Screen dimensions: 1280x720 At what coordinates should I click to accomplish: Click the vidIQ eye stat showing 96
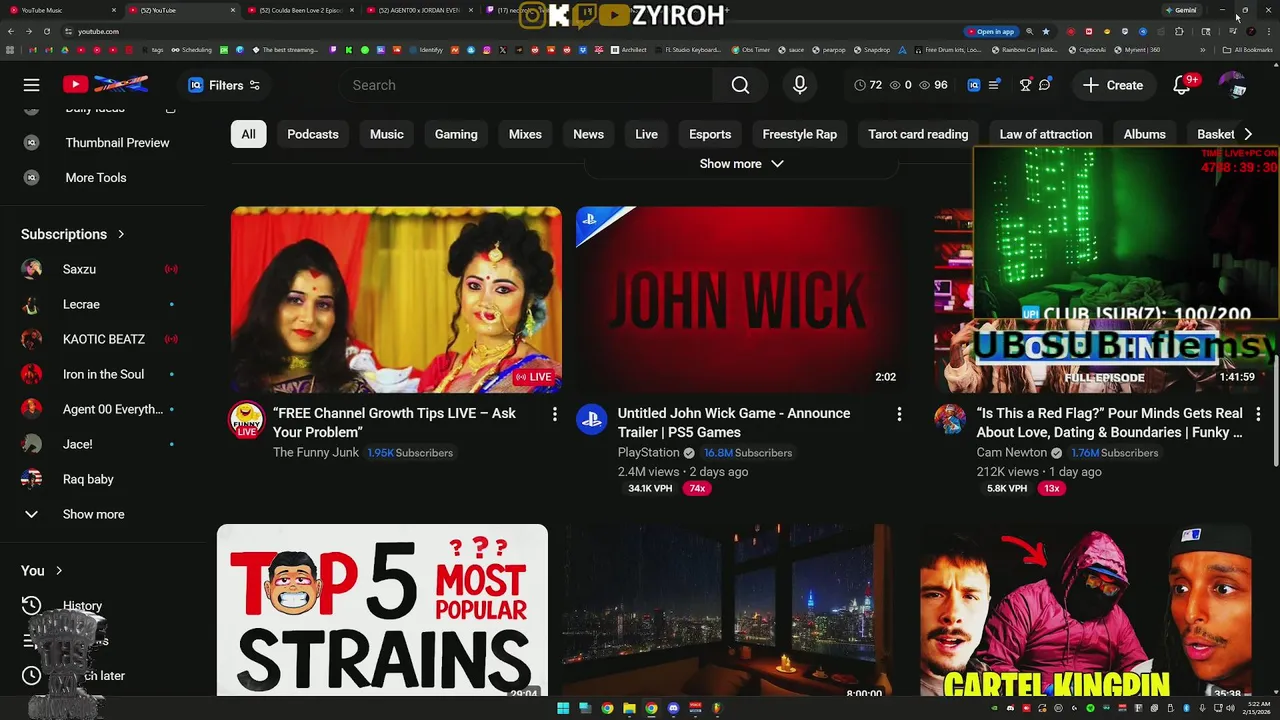click(933, 85)
